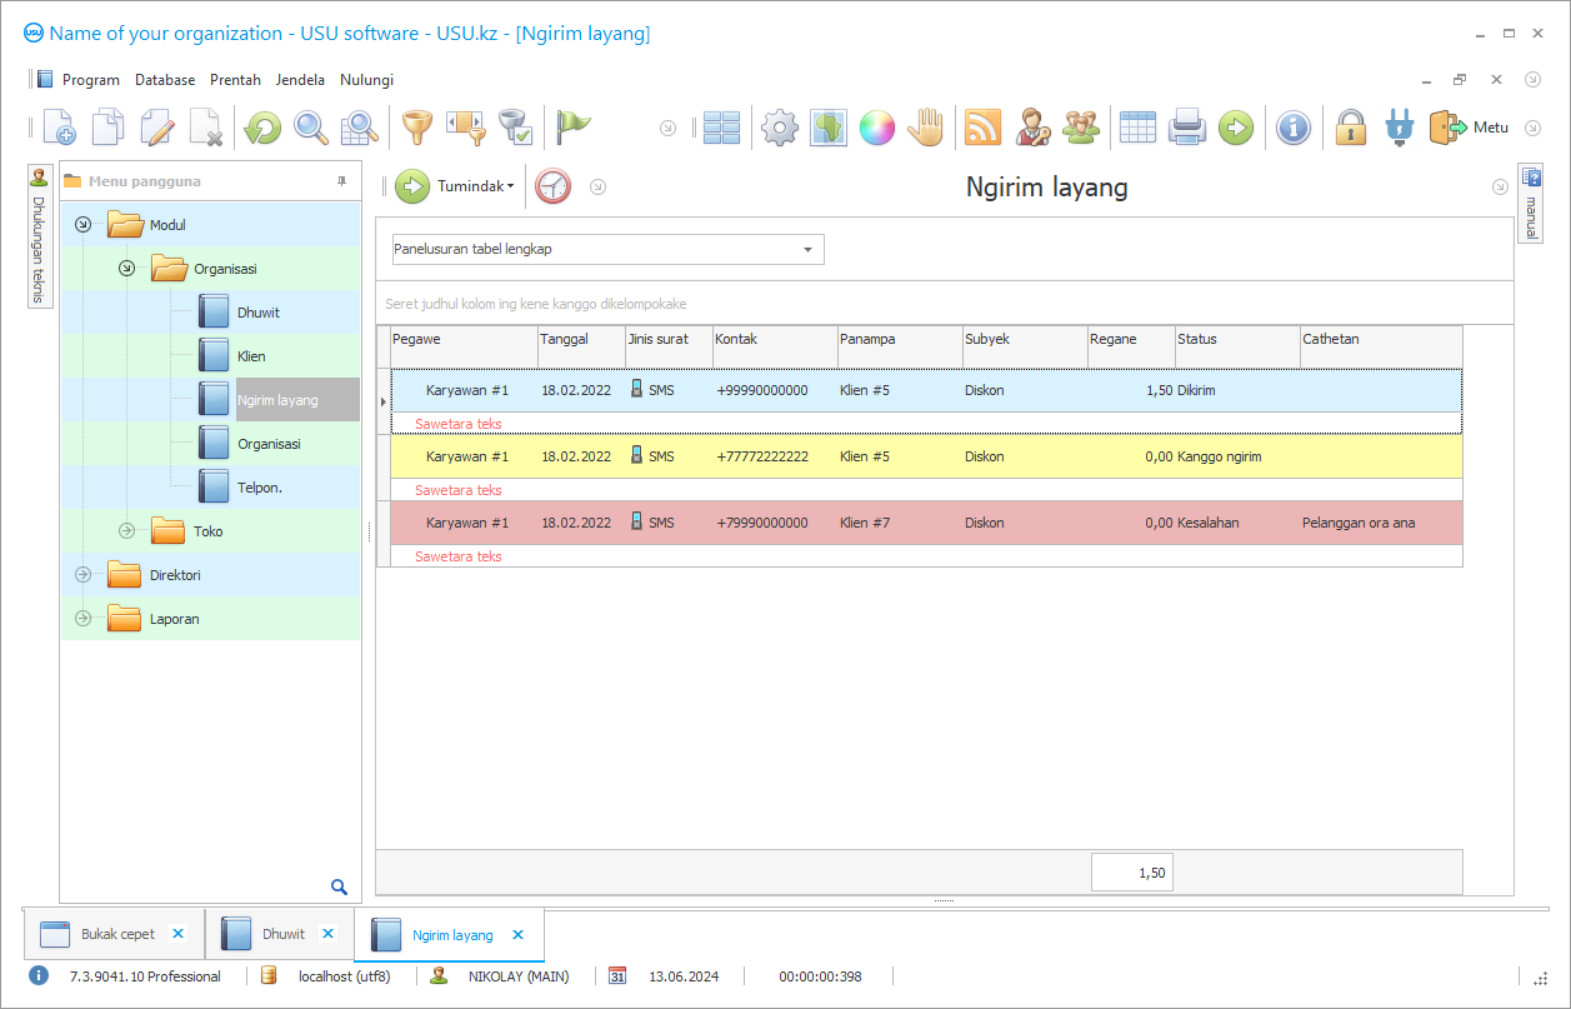Click the red clock icon
Image resolution: width=1571 pixels, height=1009 pixels.
553,186
